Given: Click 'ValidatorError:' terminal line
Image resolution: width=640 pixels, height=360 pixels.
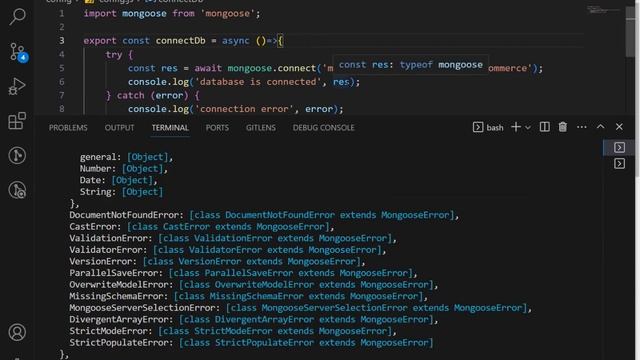Looking at the screenshot, I should [x=227, y=250].
